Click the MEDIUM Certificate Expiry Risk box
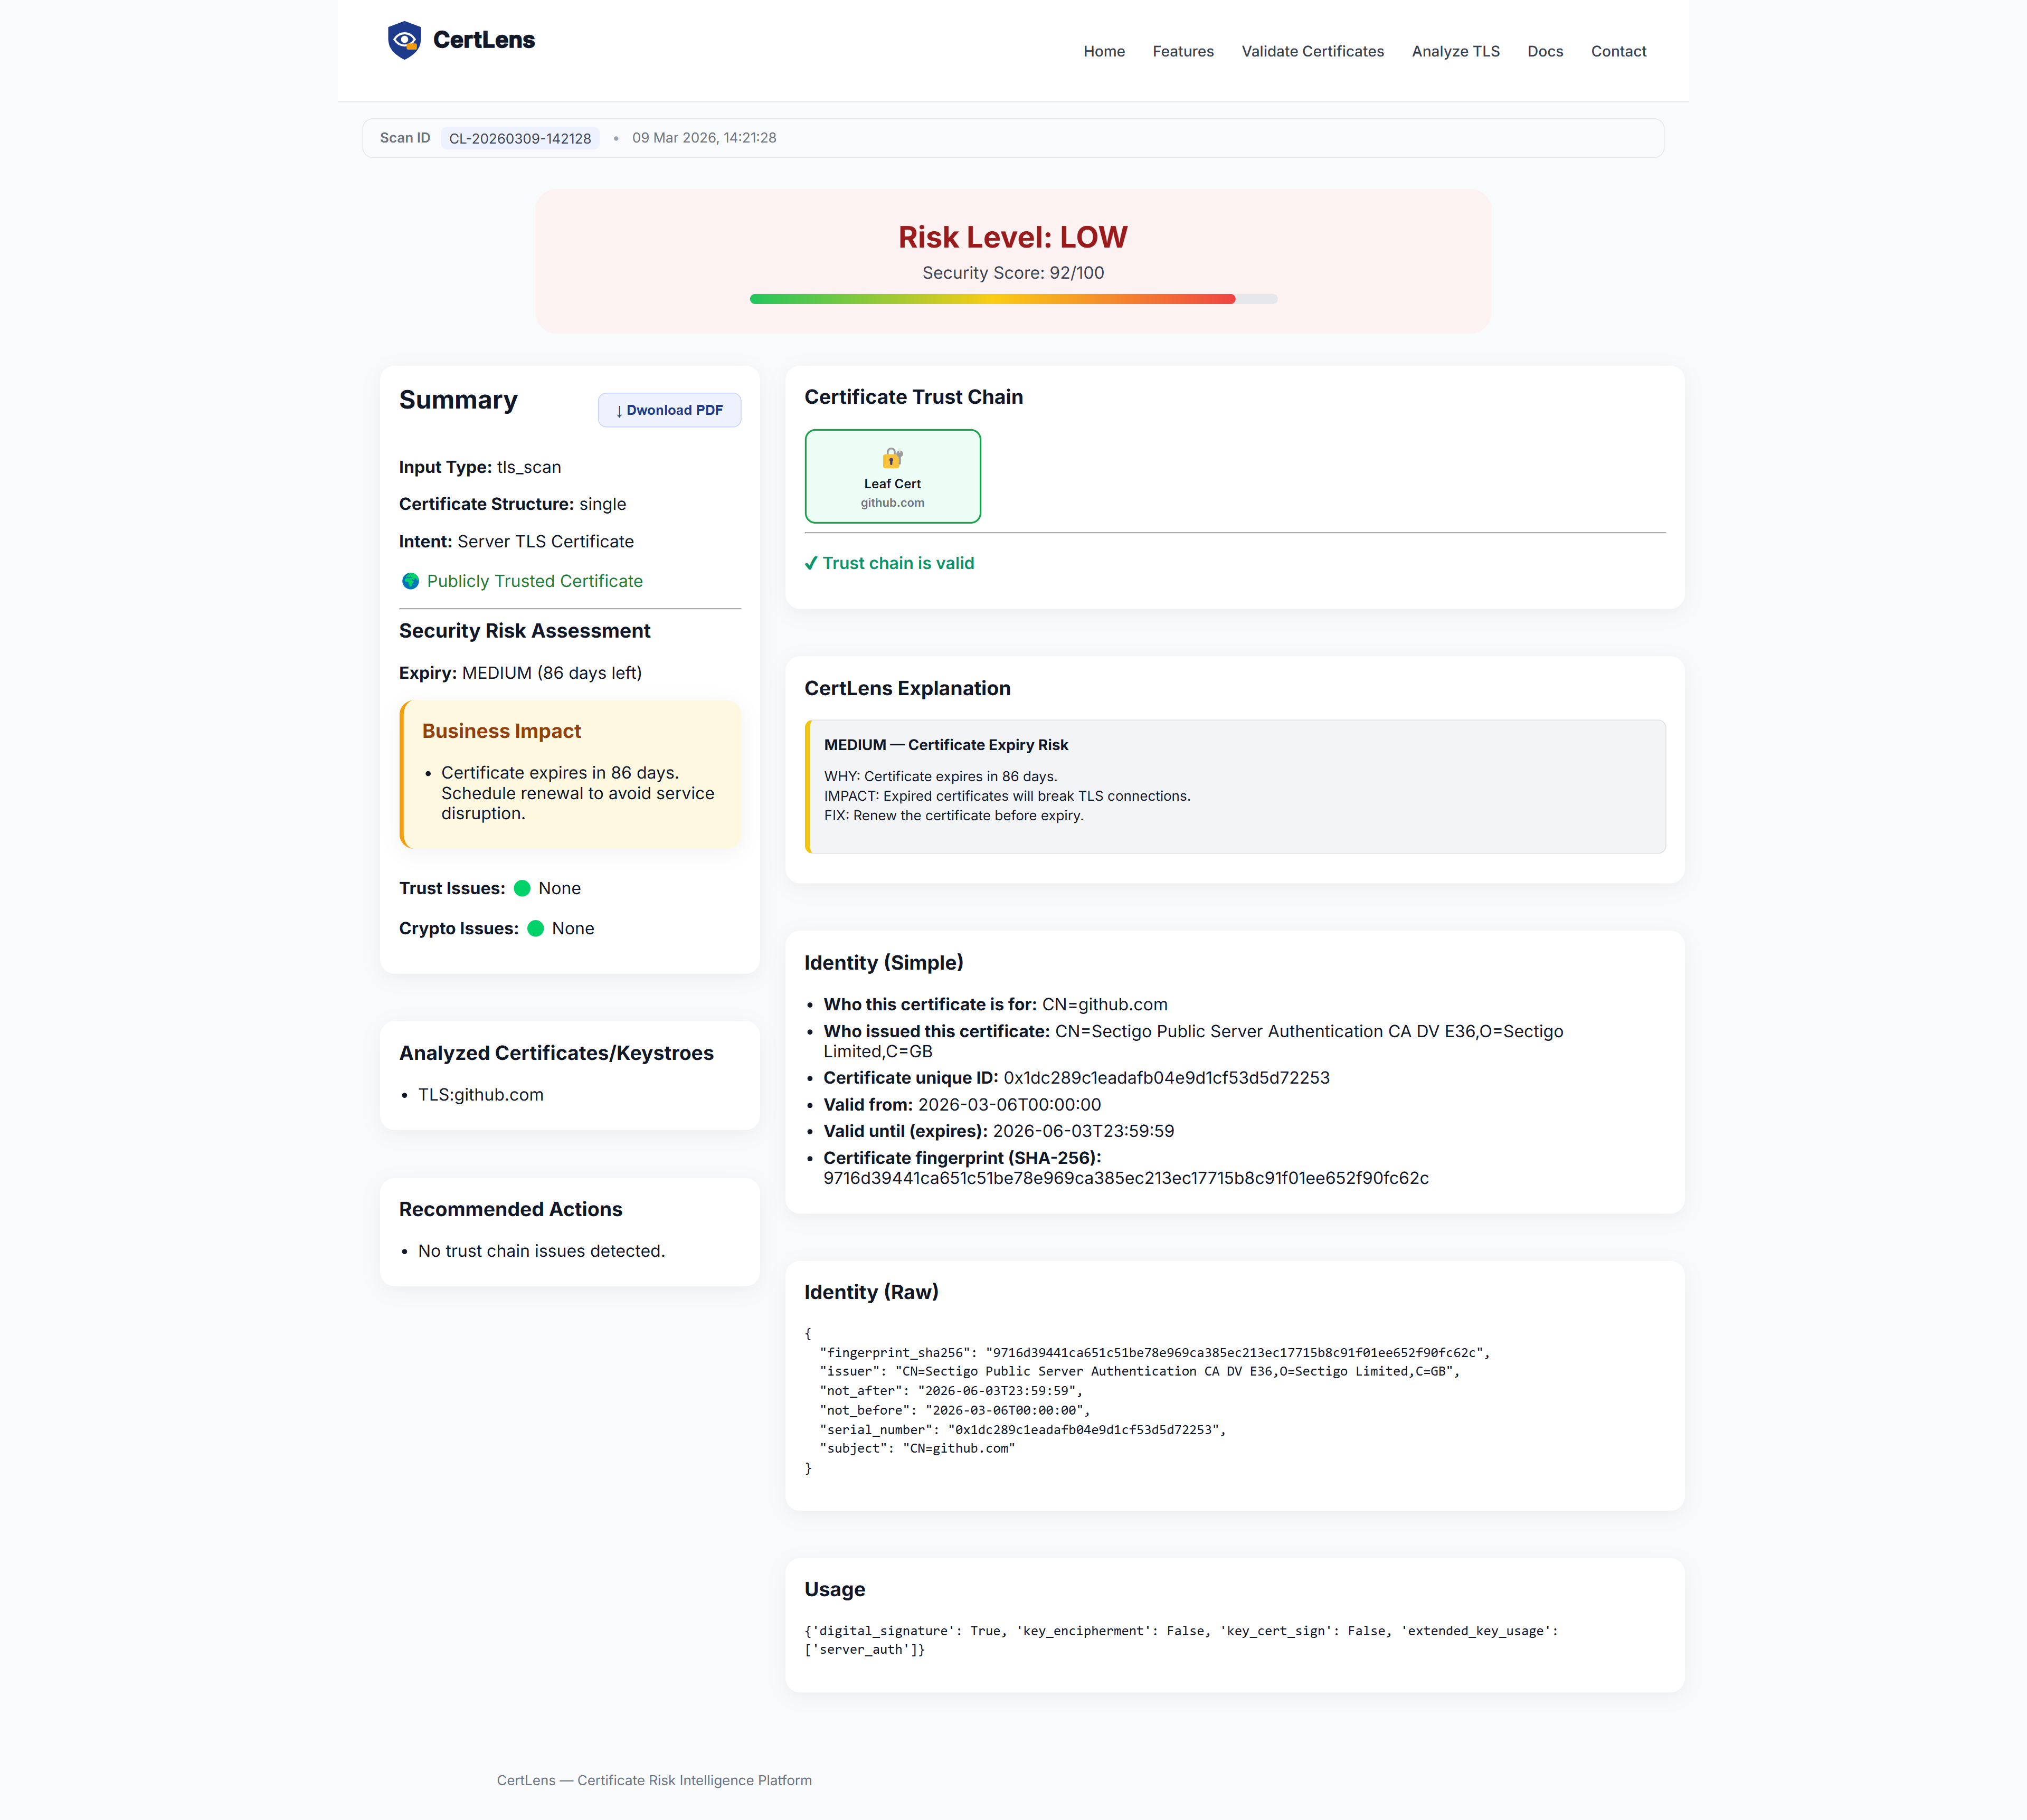 [1236, 786]
